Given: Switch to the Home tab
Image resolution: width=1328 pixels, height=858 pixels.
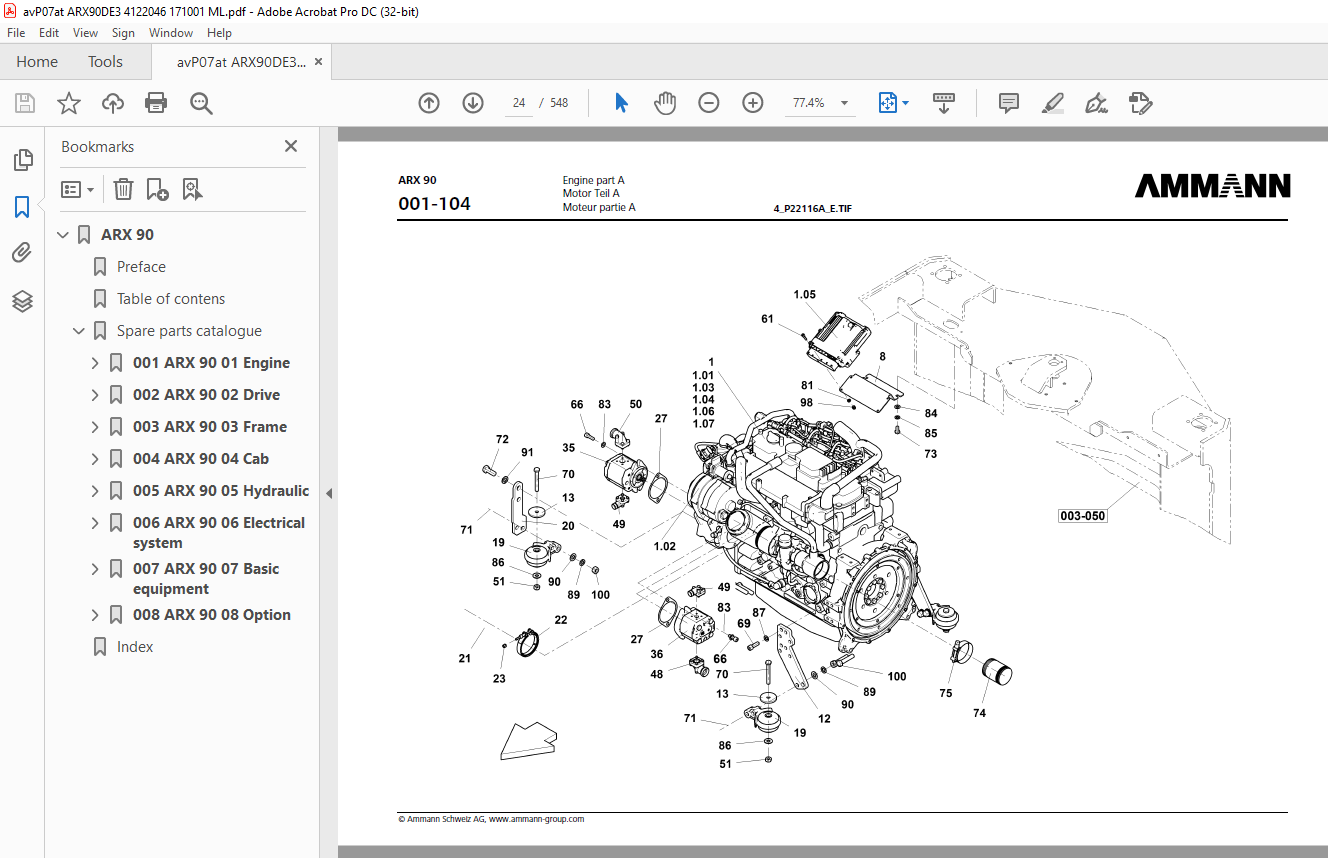Looking at the screenshot, I should coord(37,62).
